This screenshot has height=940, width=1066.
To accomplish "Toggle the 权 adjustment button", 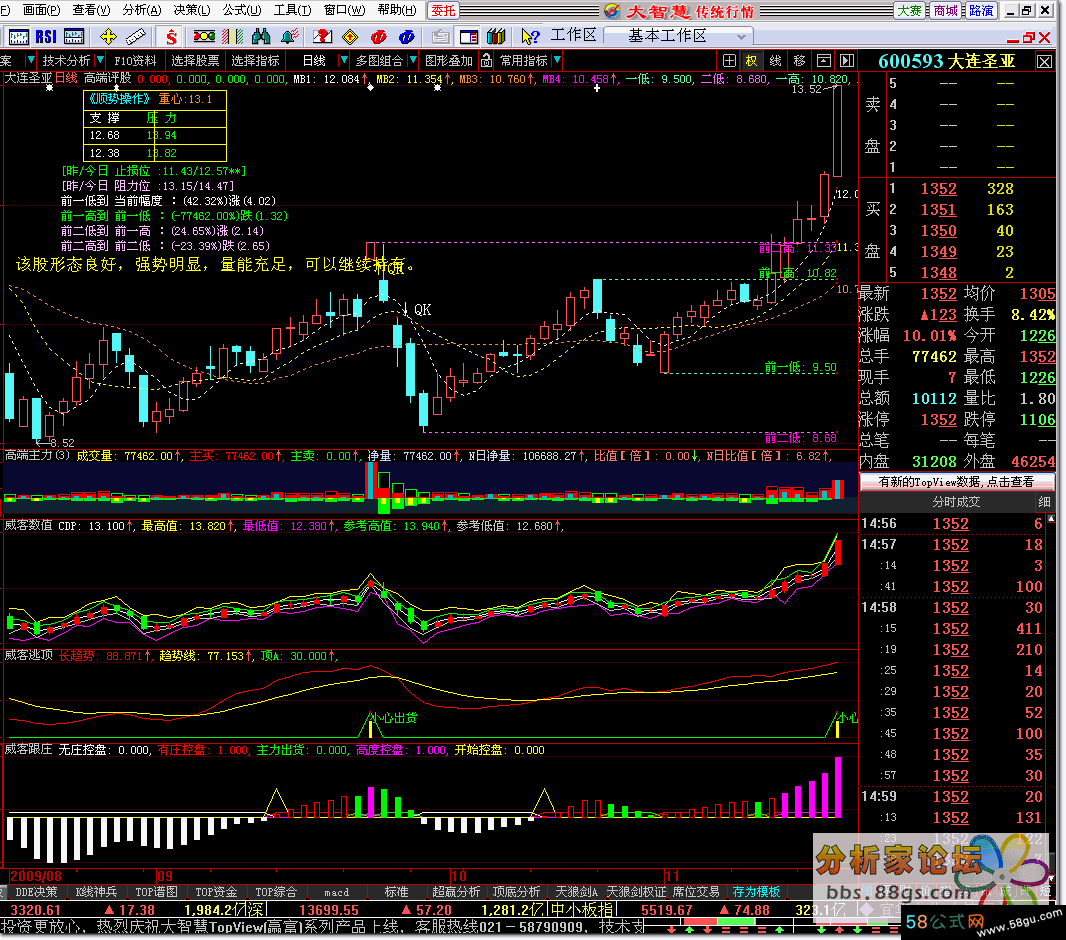I will (751, 61).
